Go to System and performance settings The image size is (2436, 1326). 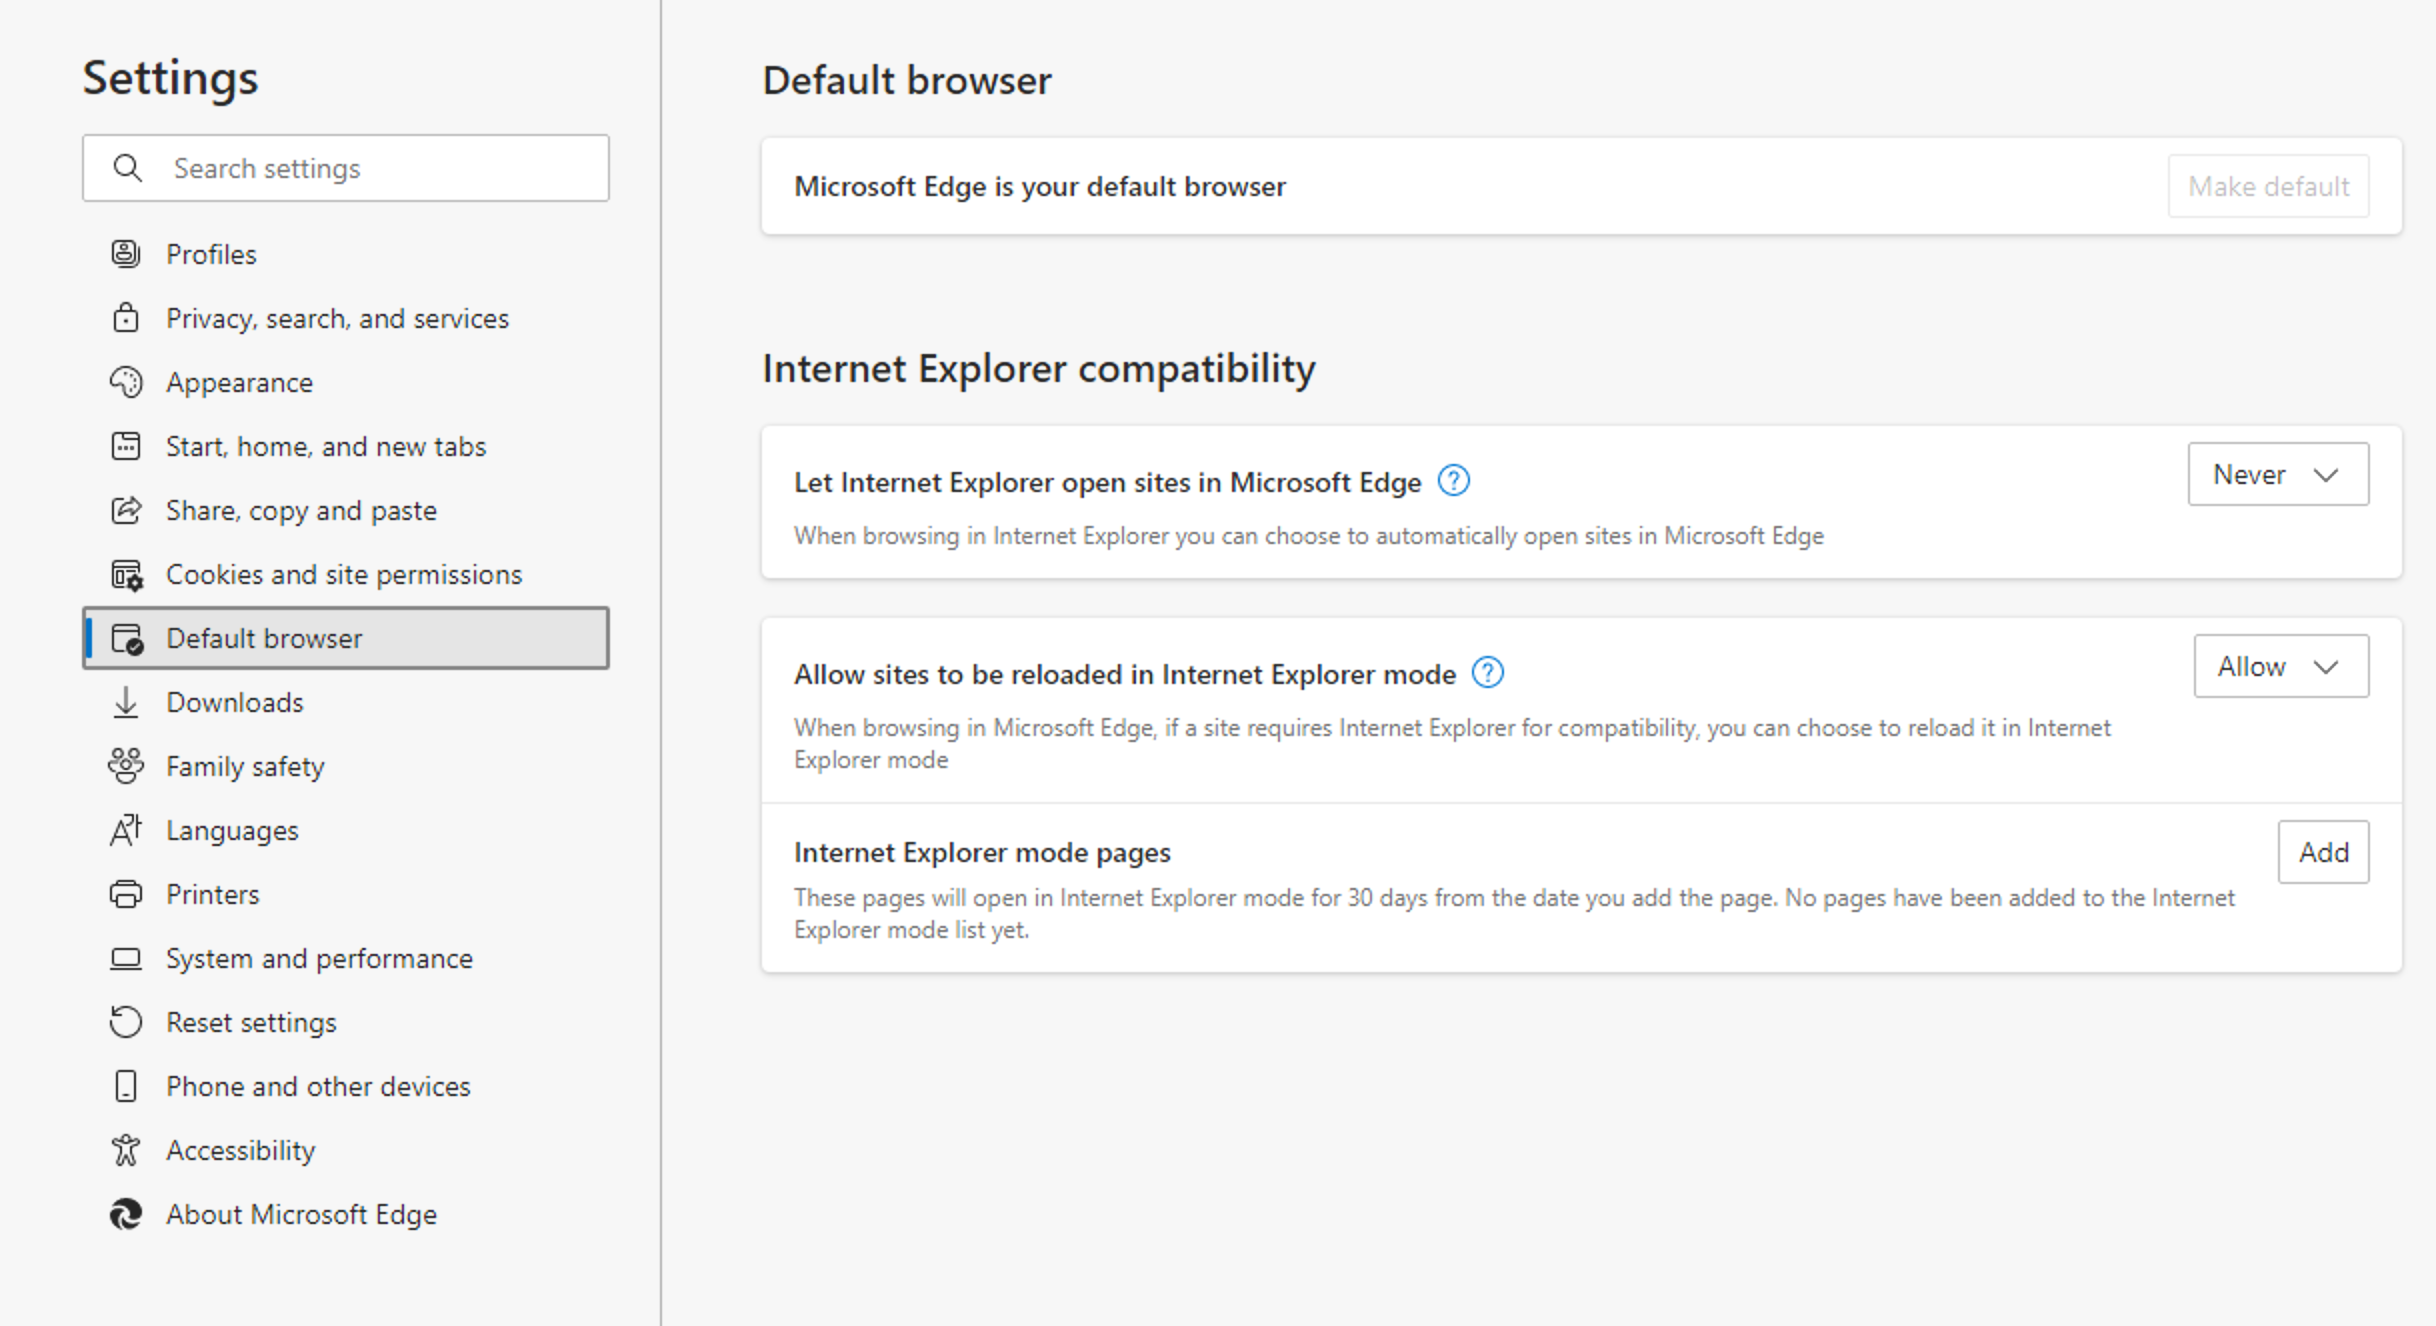tap(319, 958)
